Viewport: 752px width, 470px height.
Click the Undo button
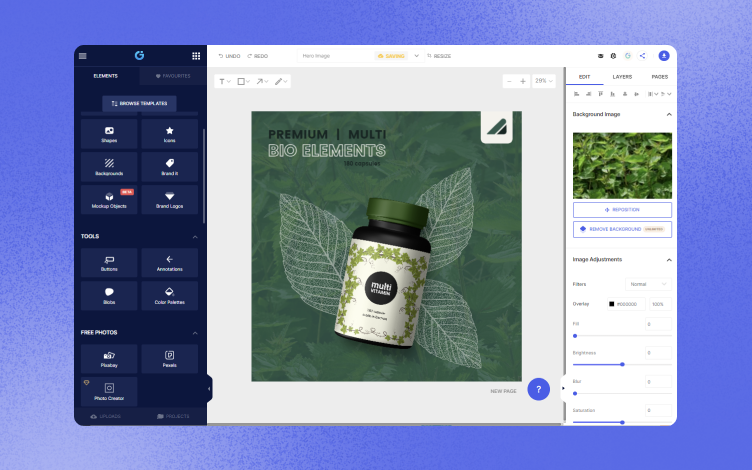tap(229, 56)
